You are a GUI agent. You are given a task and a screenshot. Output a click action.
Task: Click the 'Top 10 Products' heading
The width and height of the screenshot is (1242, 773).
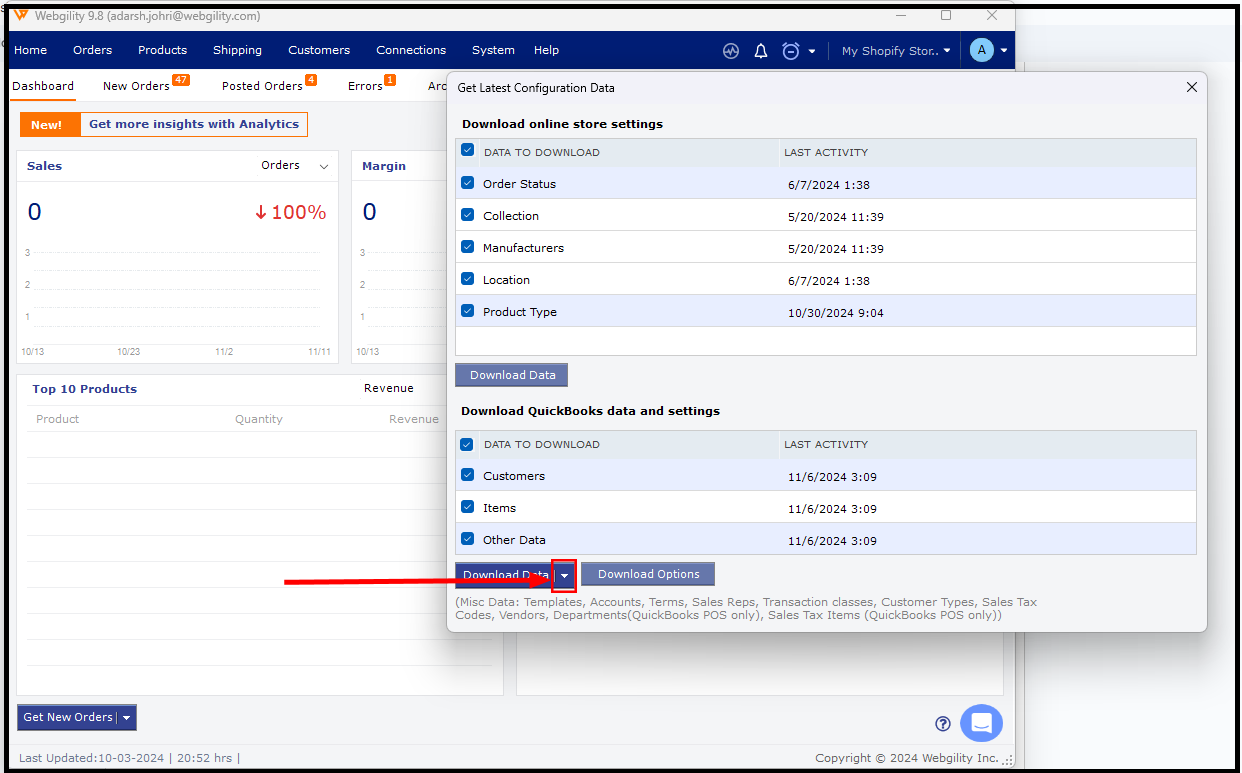pos(84,389)
